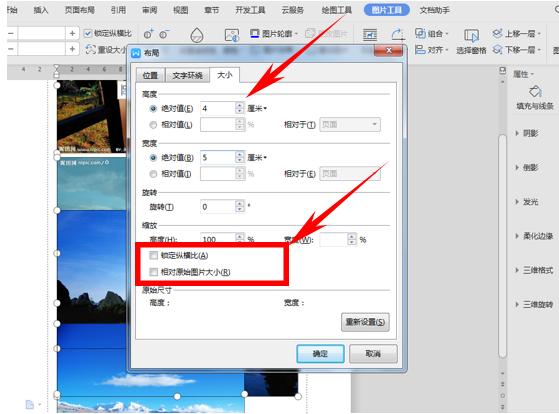Select the 大小 dialog tab
This screenshot has width=559, height=414.
click(x=225, y=75)
